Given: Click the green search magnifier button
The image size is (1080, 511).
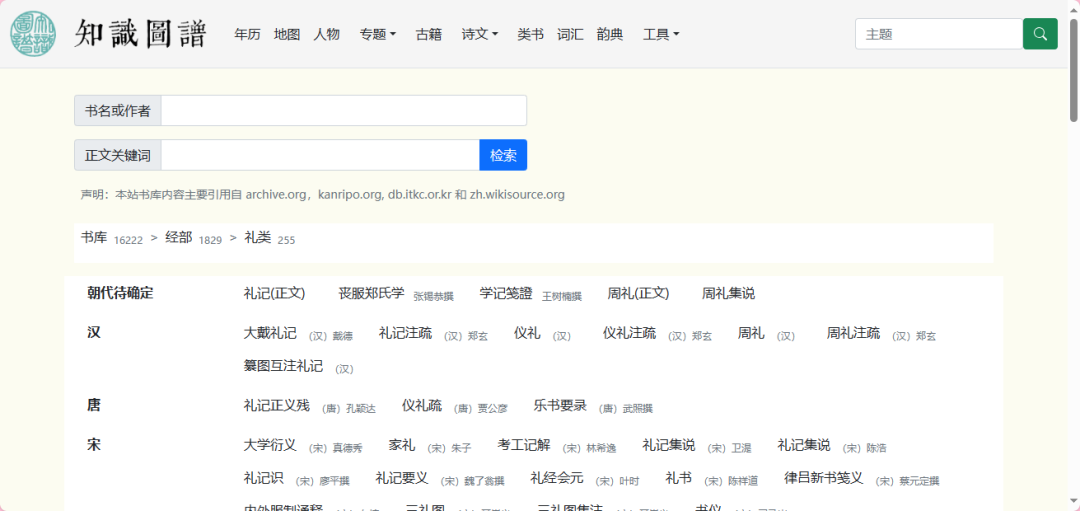Looking at the screenshot, I should point(1040,34).
